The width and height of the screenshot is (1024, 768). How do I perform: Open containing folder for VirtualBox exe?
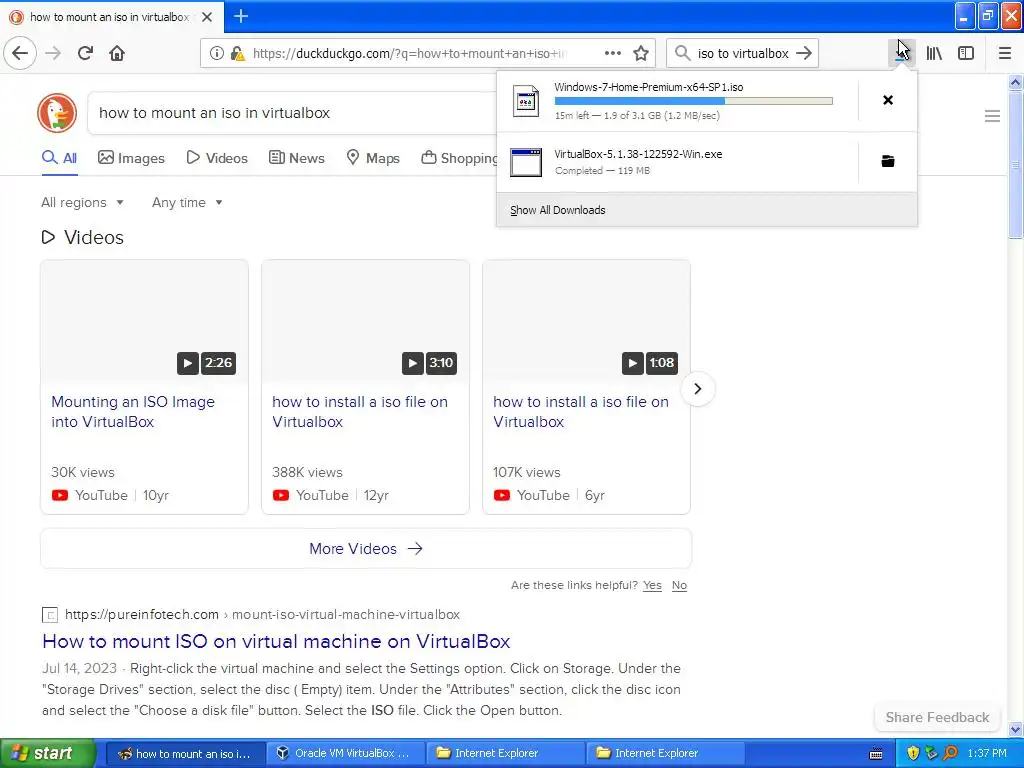[888, 161]
